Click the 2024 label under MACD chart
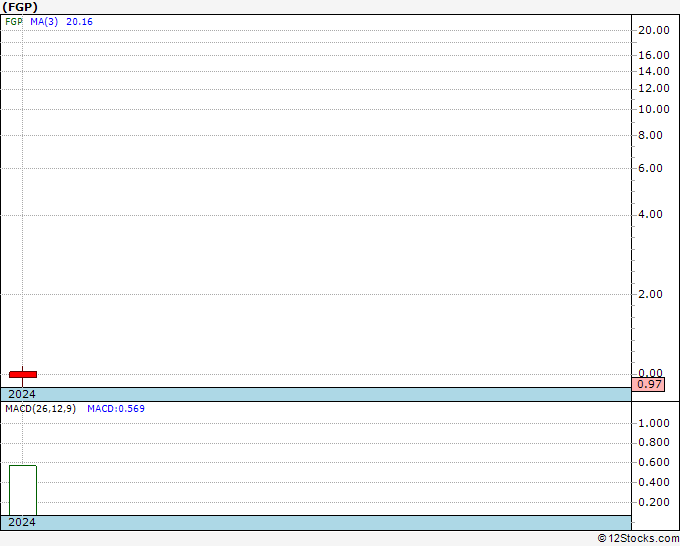The height and width of the screenshot is (546, 680). pos(22,522)
